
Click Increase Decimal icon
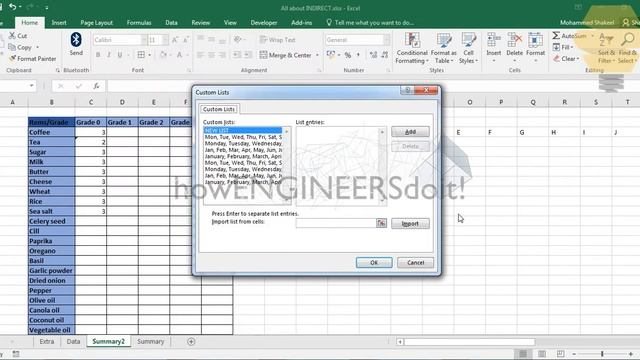coord(373,55)
